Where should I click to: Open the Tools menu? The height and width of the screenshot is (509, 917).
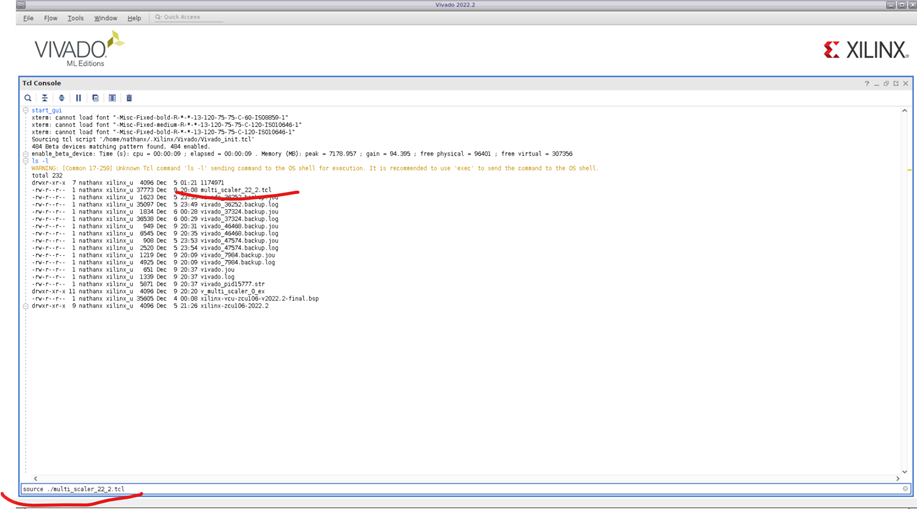(76, 18)
